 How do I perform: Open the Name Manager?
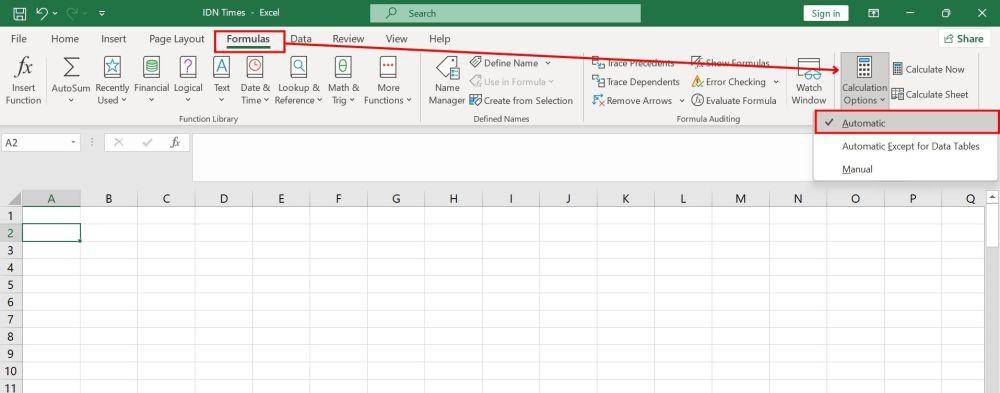447,80
